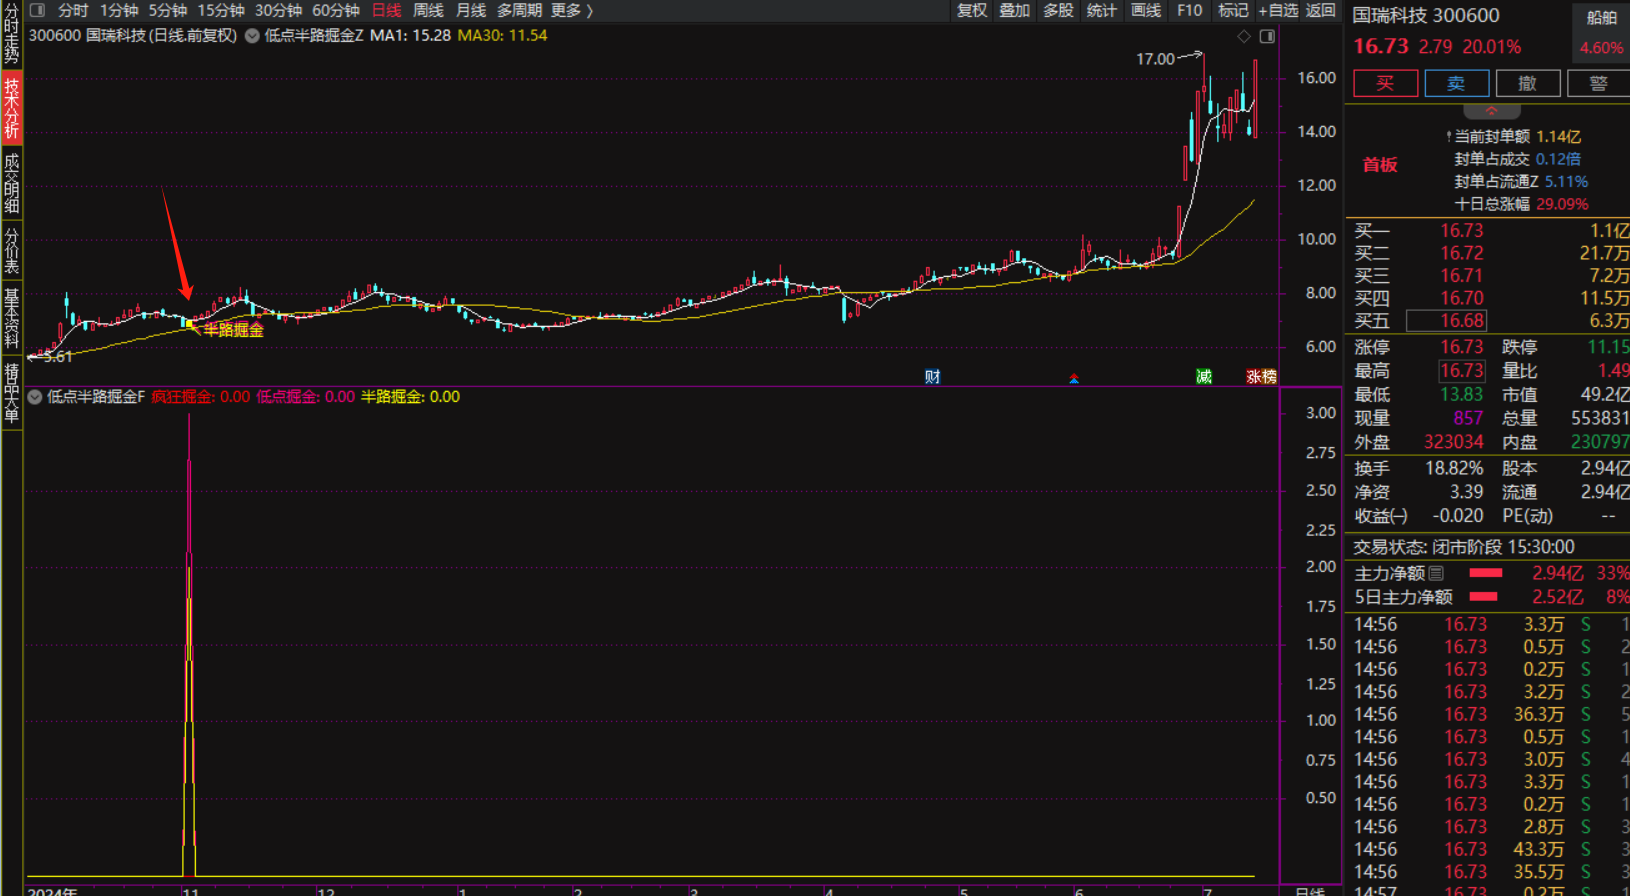Click the 涨 marker icon on chart
Image resolution: width=1630 pixels, height=896 pixels.
[1253, 376]
